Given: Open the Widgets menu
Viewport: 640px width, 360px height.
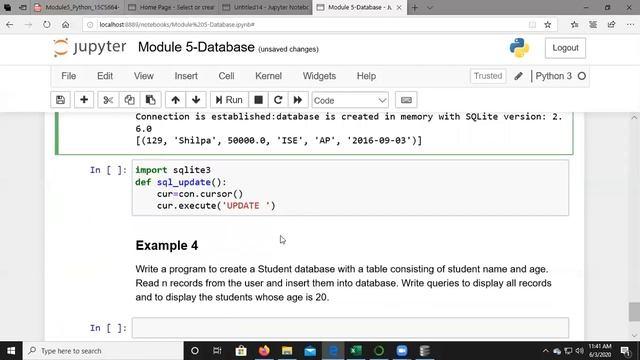Looking at the screenshot, I should click(x=319, y=76).
